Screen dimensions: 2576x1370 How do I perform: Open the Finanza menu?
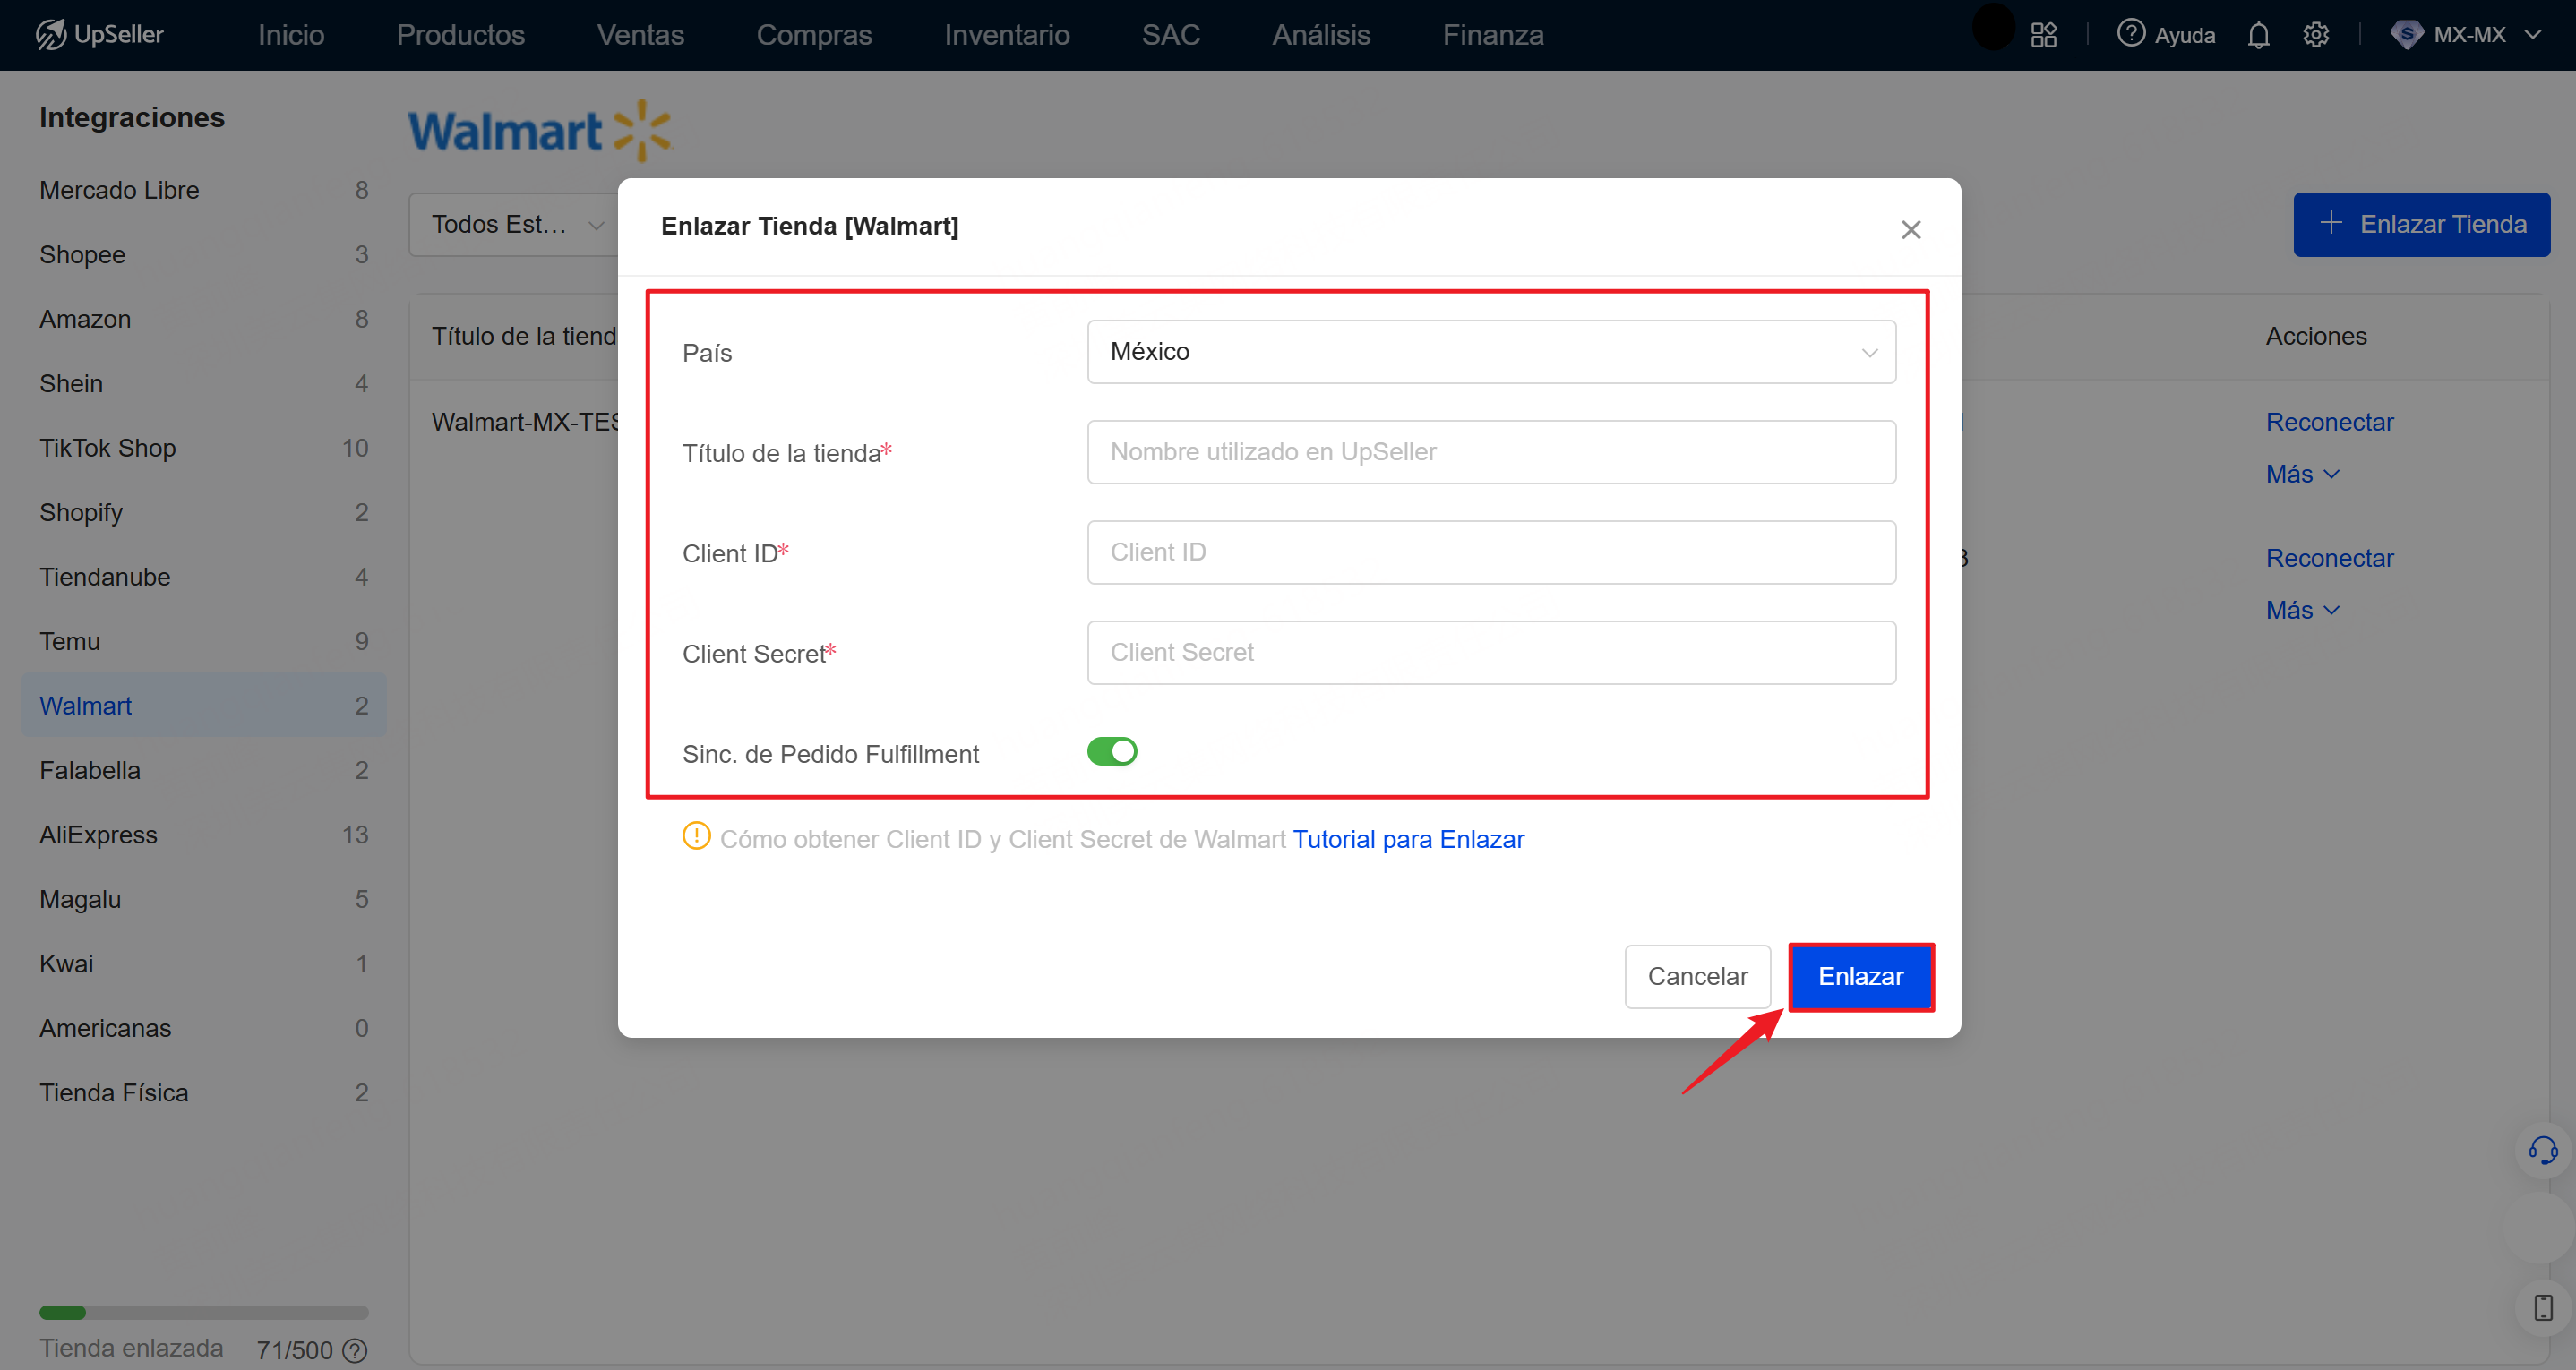pyautogui.click(x=1493, y=34)
